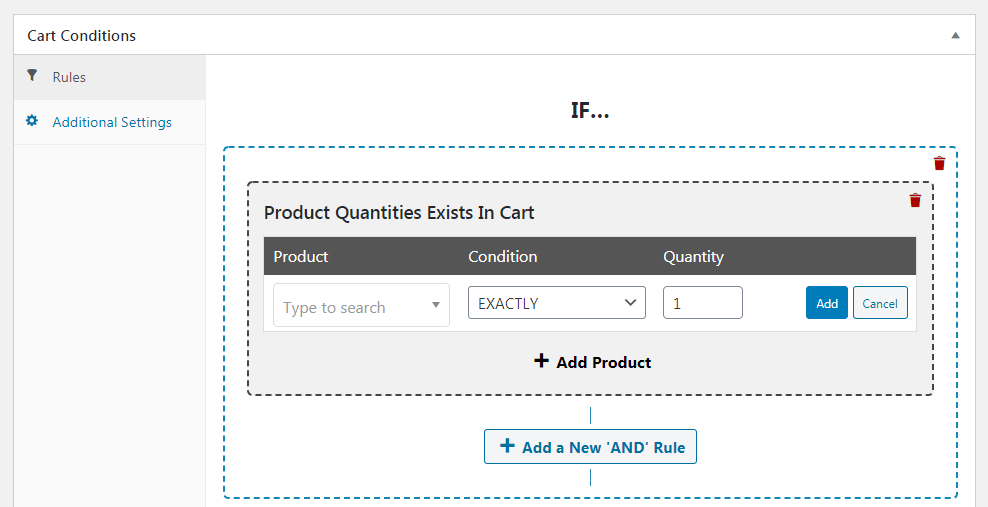Delete the outer condition group trash icon

(x=939, y=163)
